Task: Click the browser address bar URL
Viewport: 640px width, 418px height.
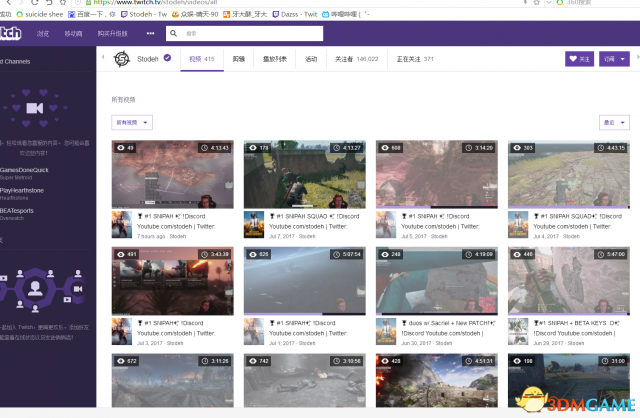Action: point(156,2)
